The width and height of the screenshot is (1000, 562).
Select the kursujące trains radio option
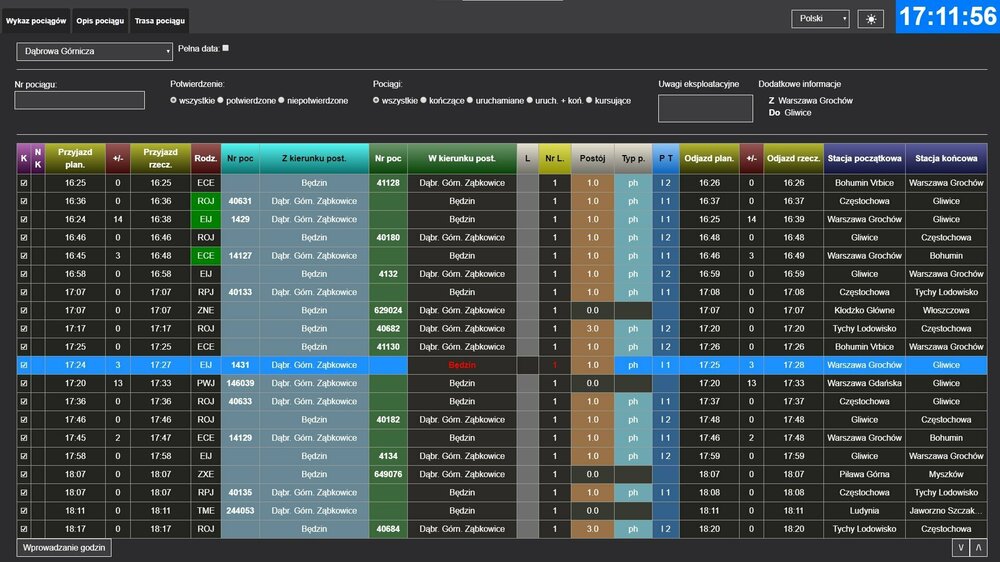pos(589,101)
